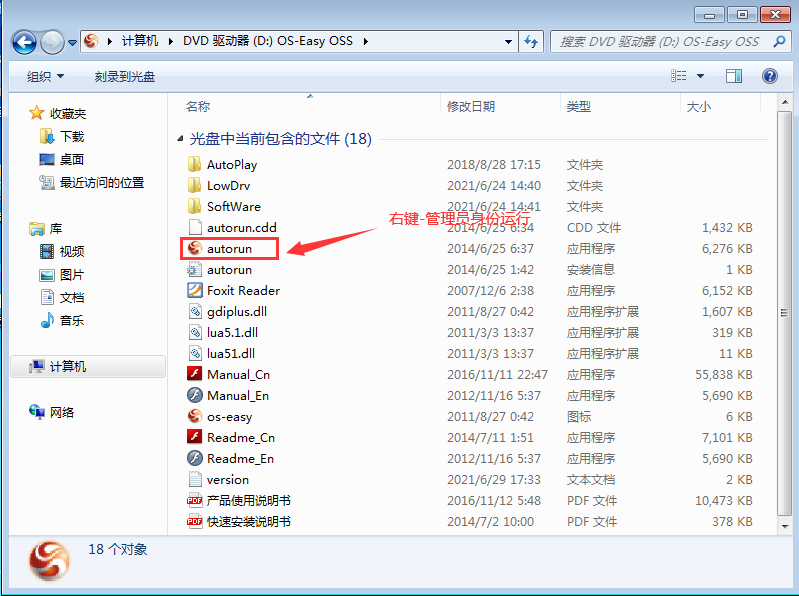Toggle the preview pane icon

(734, 76)
